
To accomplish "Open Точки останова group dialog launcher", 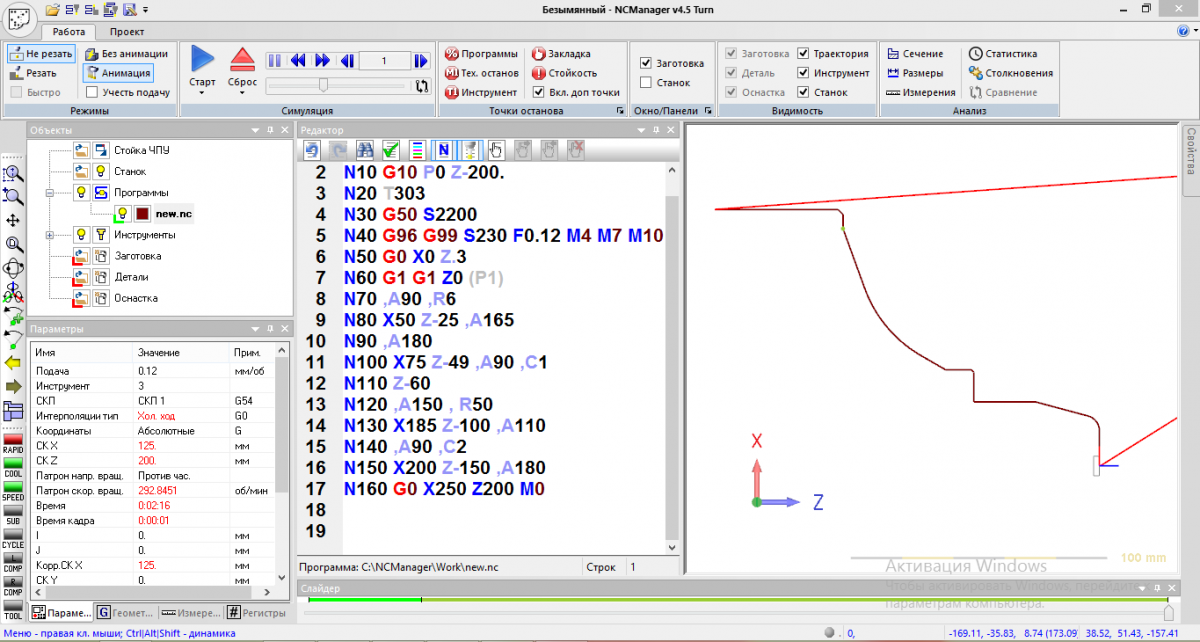I will (x=620, y=111).
